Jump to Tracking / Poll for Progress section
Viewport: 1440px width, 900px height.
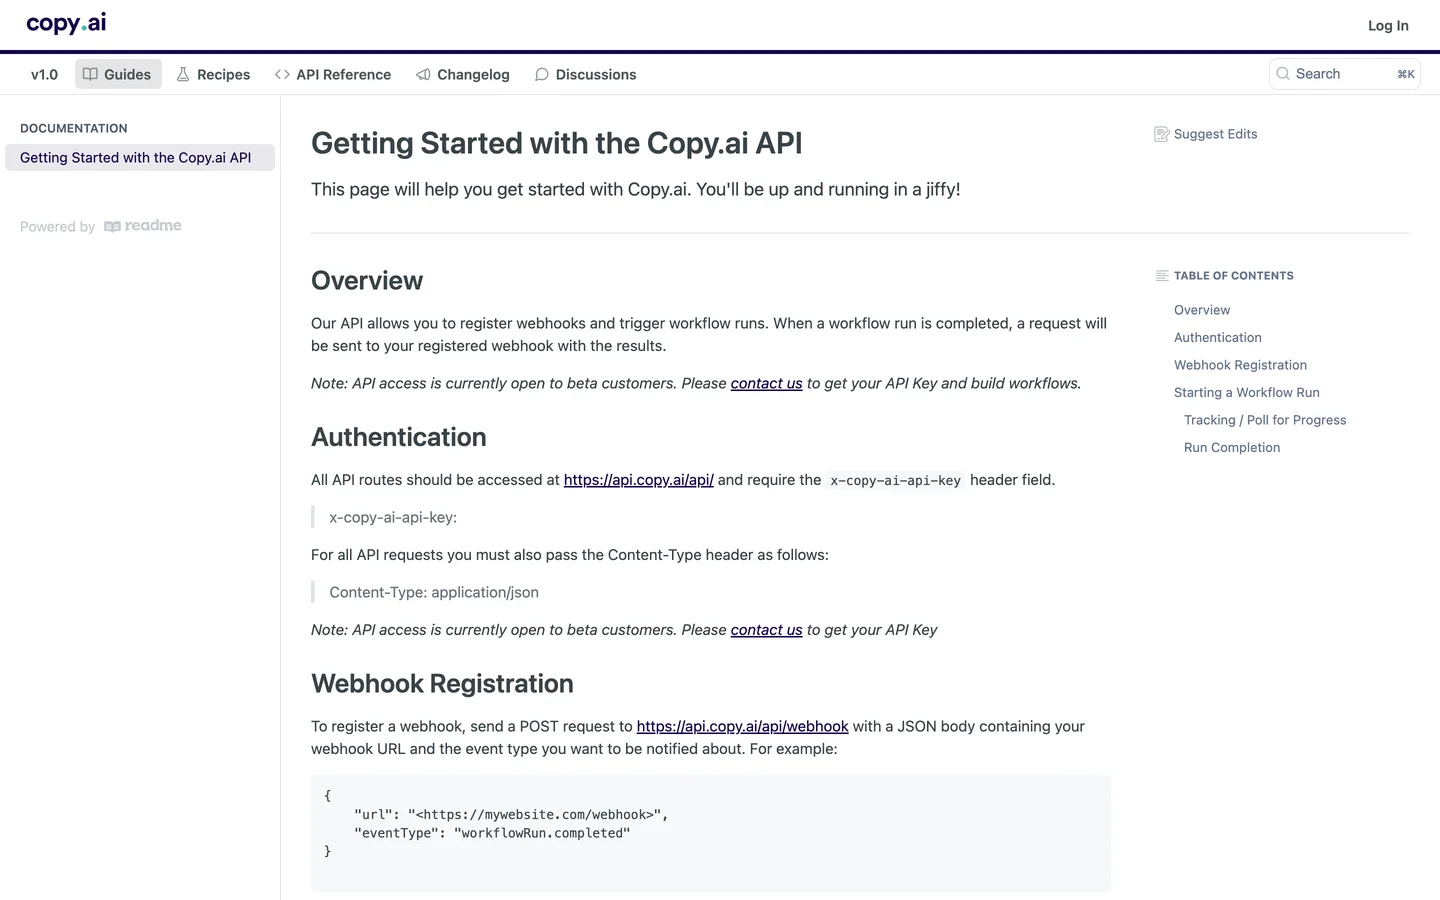coord(1265,420)
